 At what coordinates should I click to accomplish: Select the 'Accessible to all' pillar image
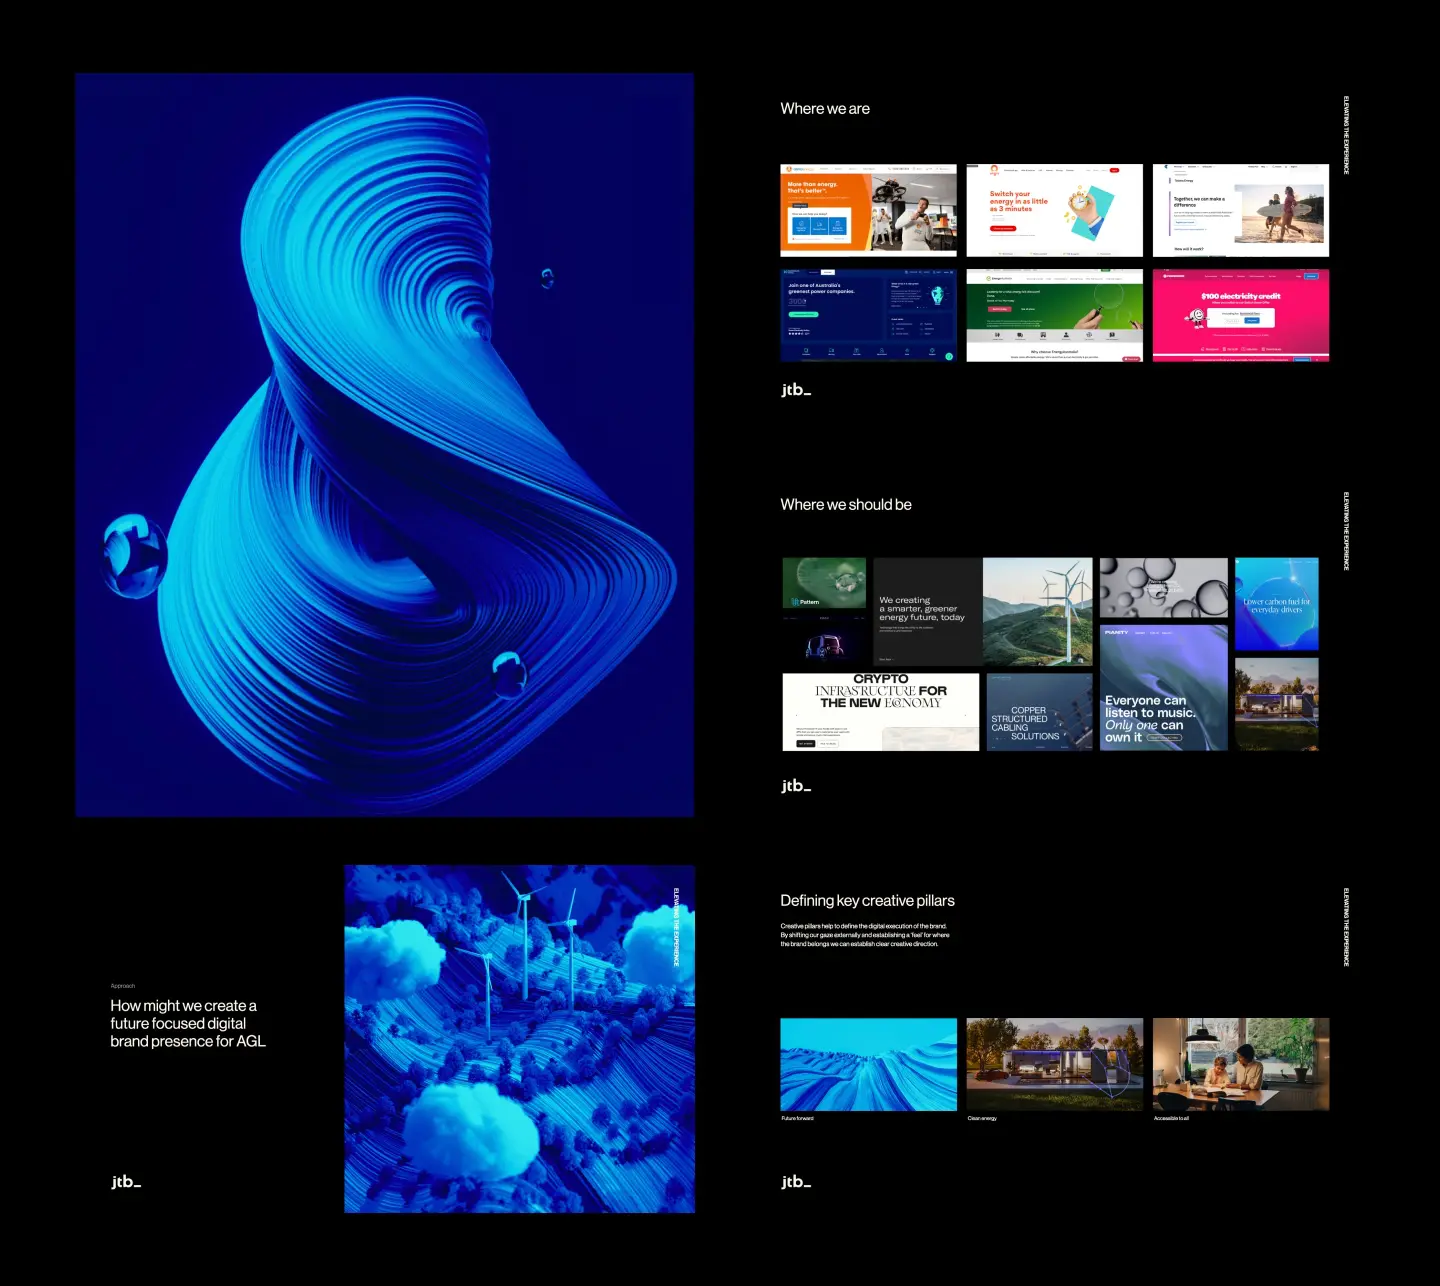tap(1240, 1064)
